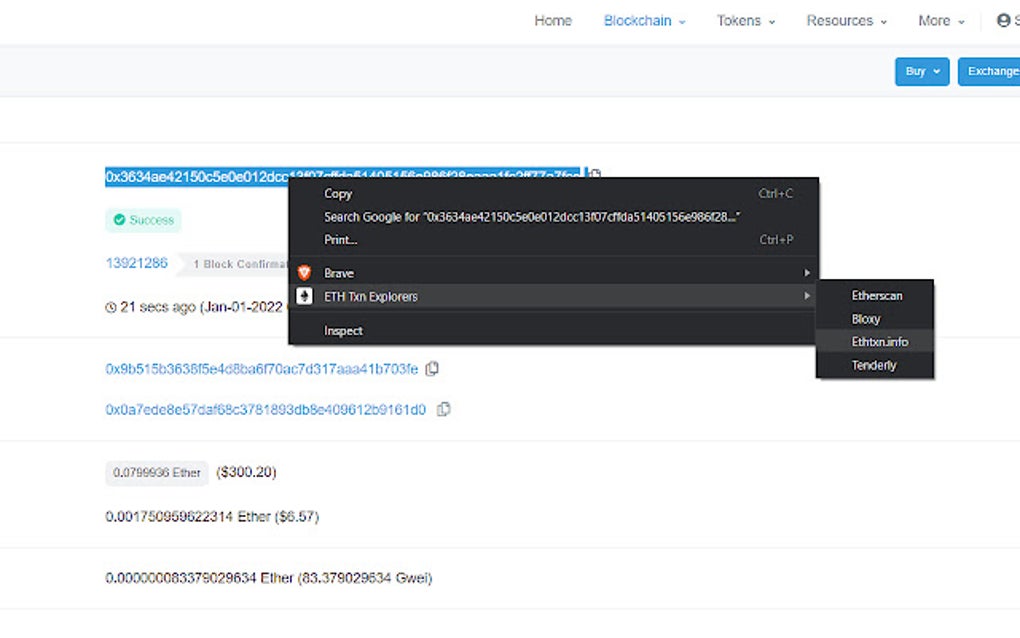Click copy icon beside the To address
Image resolution: width=1020 pixels, height=638 pixels.
[x=444, y=409]
